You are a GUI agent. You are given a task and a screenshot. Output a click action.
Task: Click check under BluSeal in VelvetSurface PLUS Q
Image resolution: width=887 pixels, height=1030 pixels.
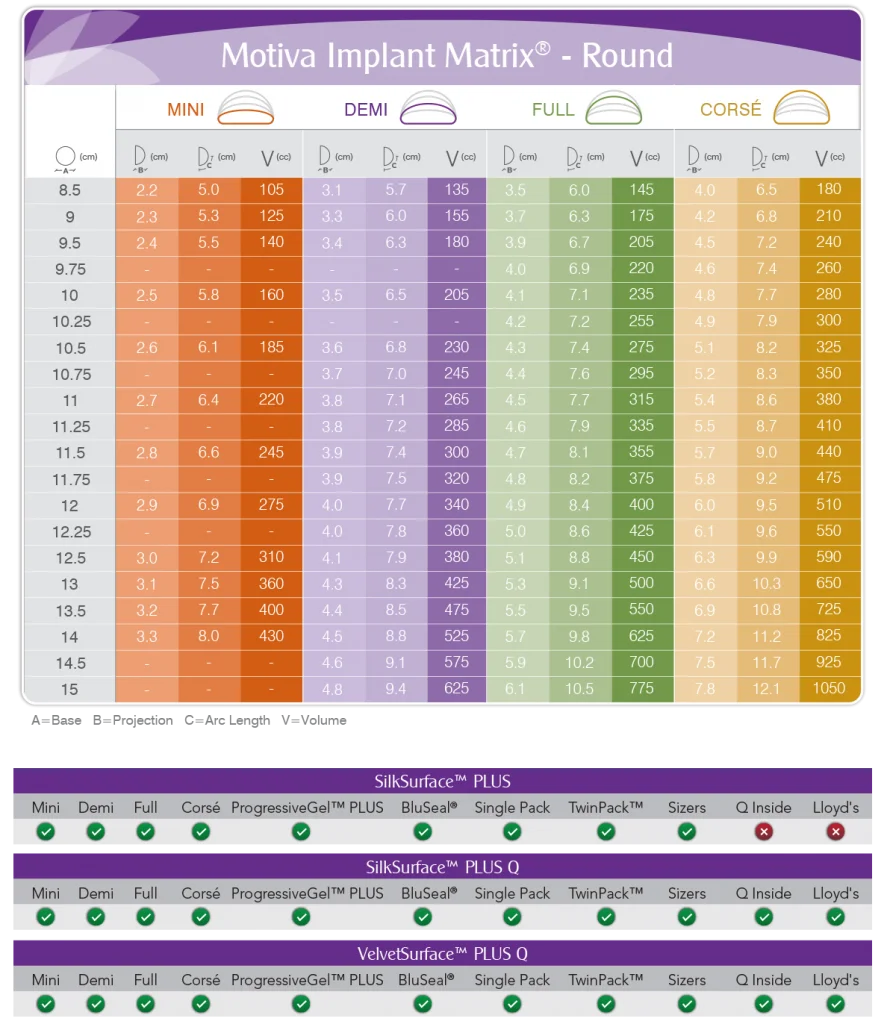point(423,1004)
